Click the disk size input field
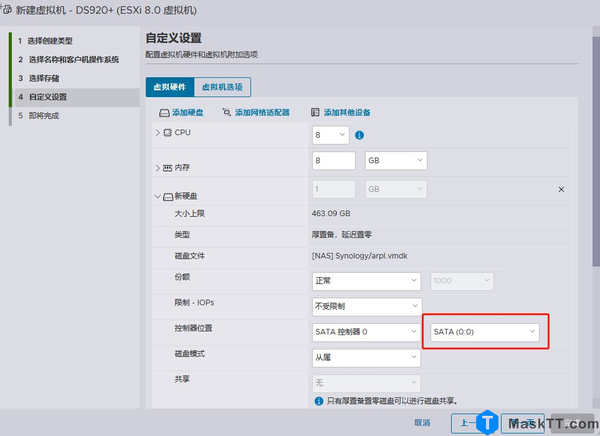The width and height of the screenshot is (600, 436). 334,189
